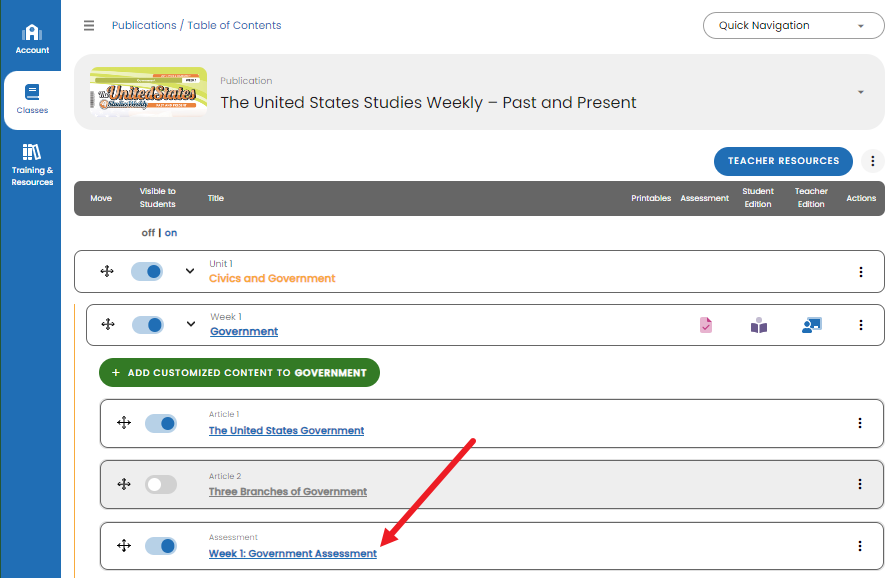Click move handle for Article 2 row
This screenshot has height=578, width=896.
pyautogui.click(x=124, y=484)
